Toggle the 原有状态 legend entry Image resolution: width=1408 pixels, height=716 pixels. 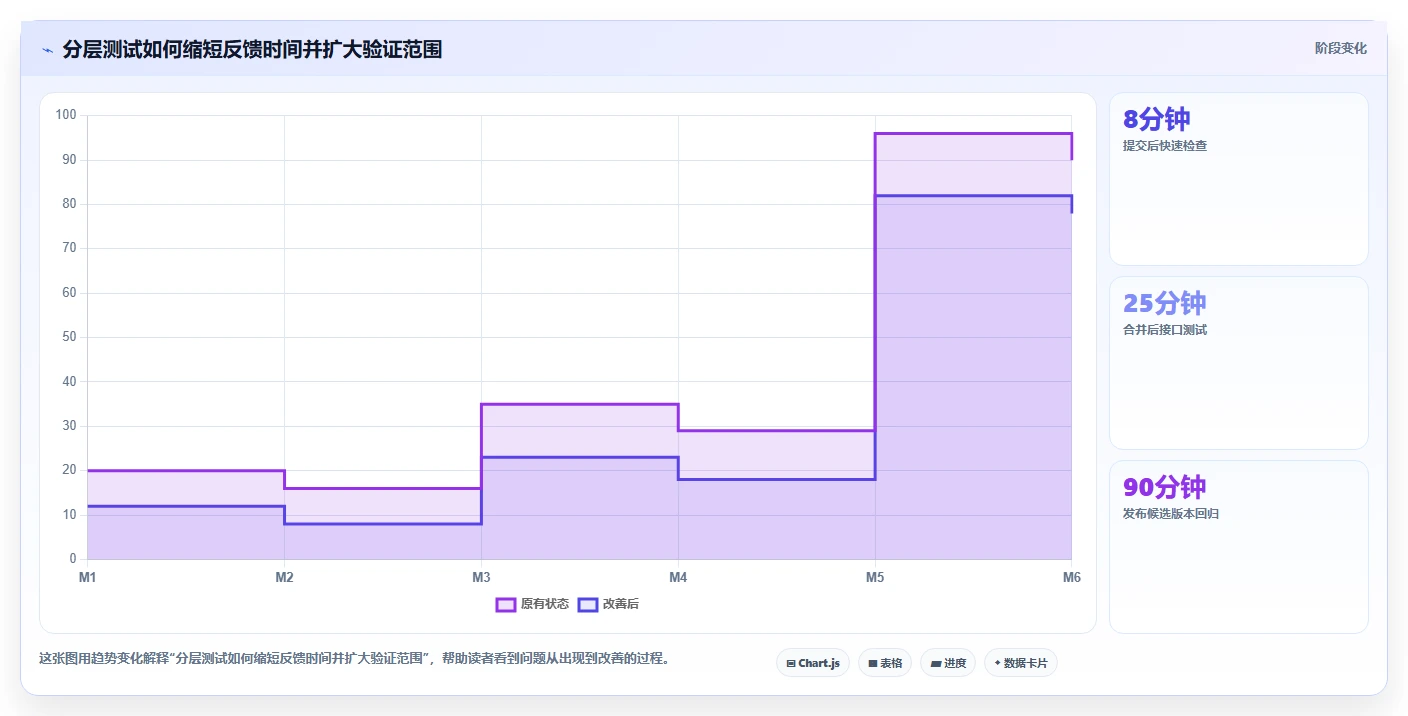(533, 604)
